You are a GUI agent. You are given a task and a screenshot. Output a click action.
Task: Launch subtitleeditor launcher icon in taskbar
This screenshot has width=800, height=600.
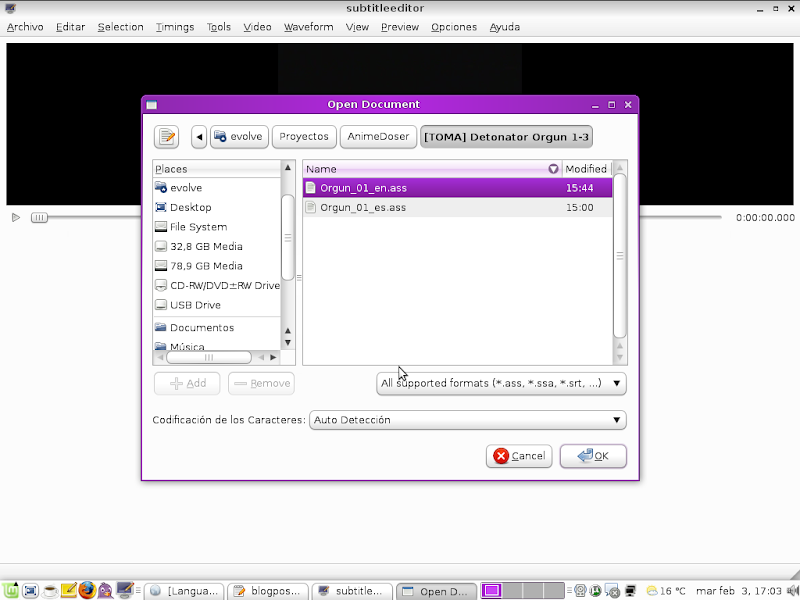click(124, 590)
